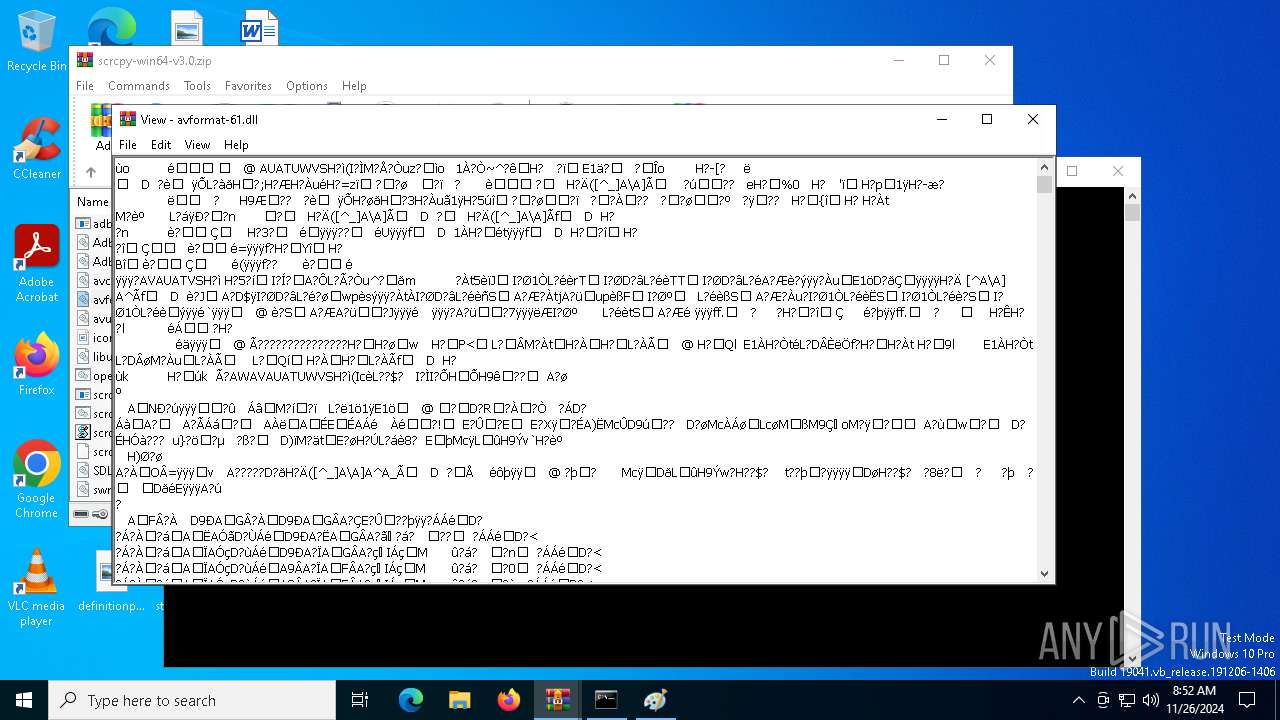
Task: Select the libu file entry in WinRAR
Action: coord(94,357)
